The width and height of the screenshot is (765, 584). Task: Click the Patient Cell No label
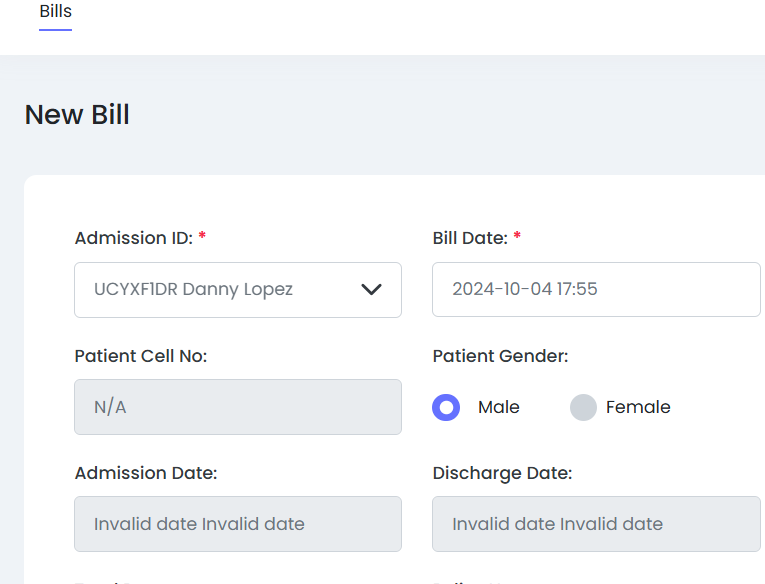141,356
